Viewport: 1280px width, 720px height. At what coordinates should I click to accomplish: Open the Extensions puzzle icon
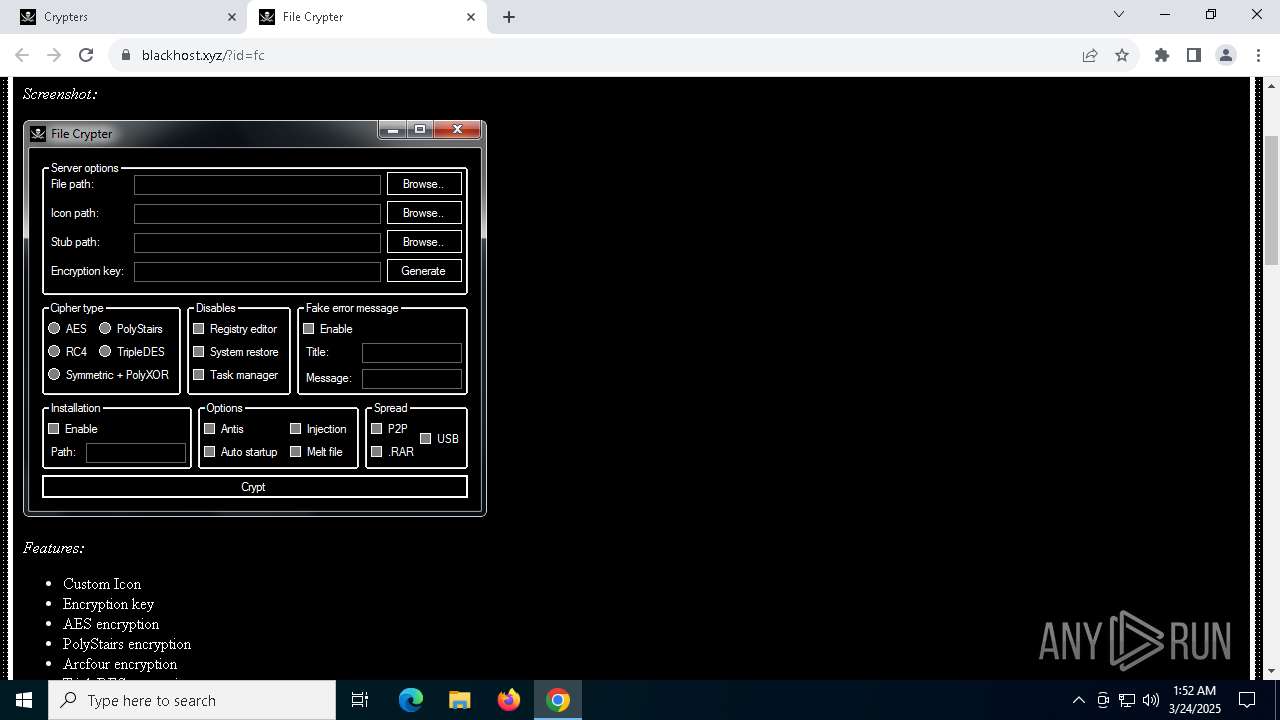1162,55
